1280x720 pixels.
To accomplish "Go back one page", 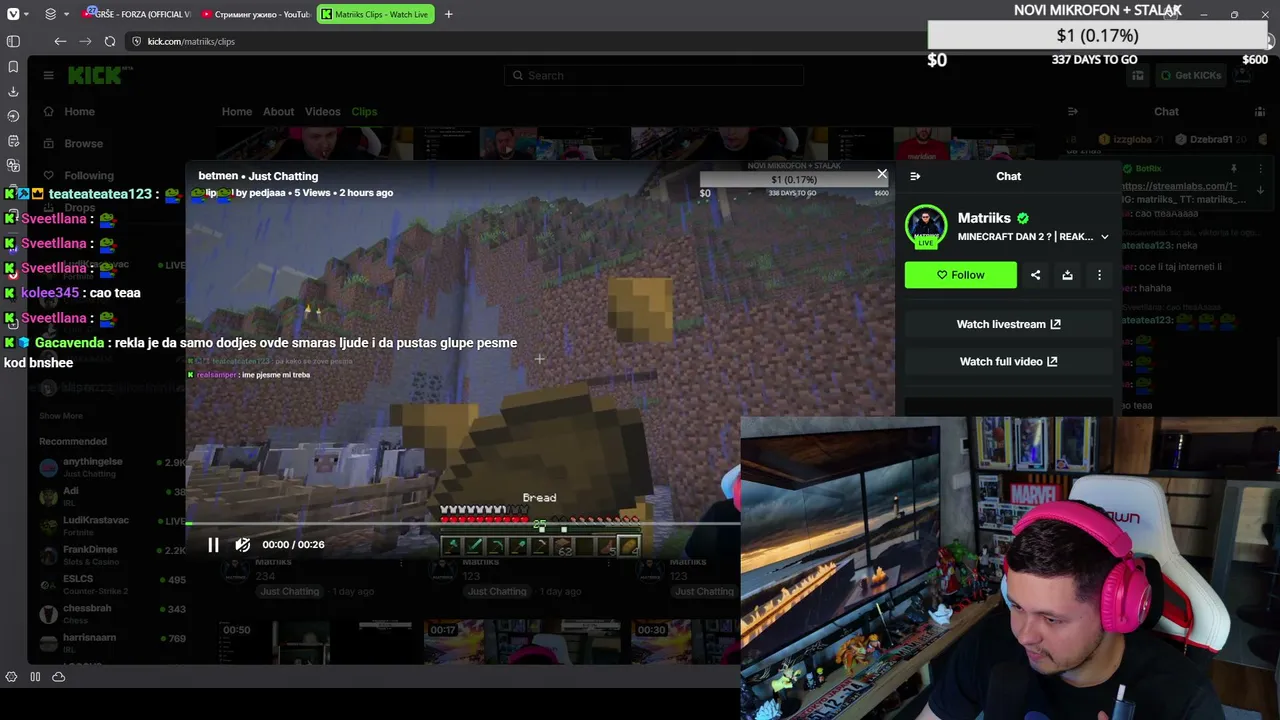I will tap(60, 41).
